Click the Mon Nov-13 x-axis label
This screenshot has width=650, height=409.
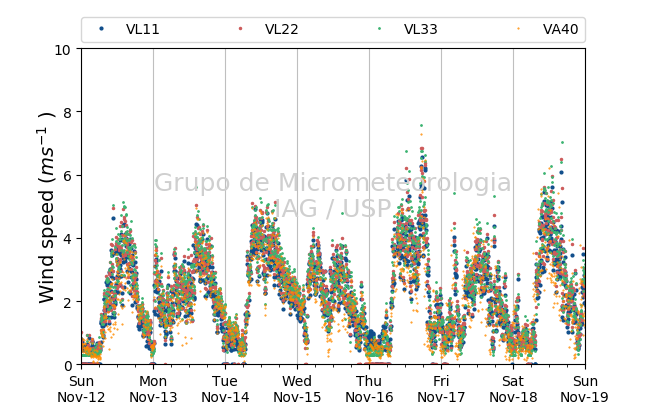point(153,389)
